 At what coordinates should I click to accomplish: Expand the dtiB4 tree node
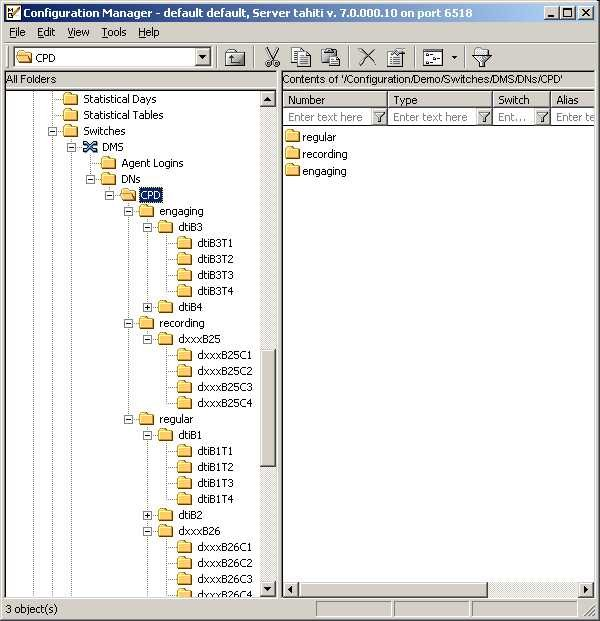click(148, 307)
